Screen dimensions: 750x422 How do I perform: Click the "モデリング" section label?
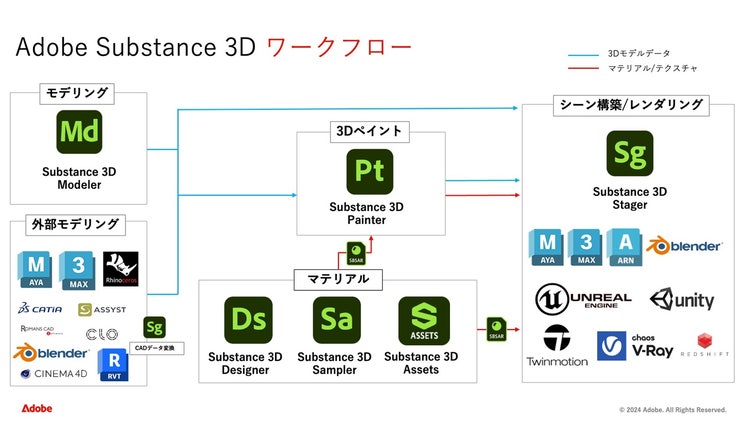77,93
